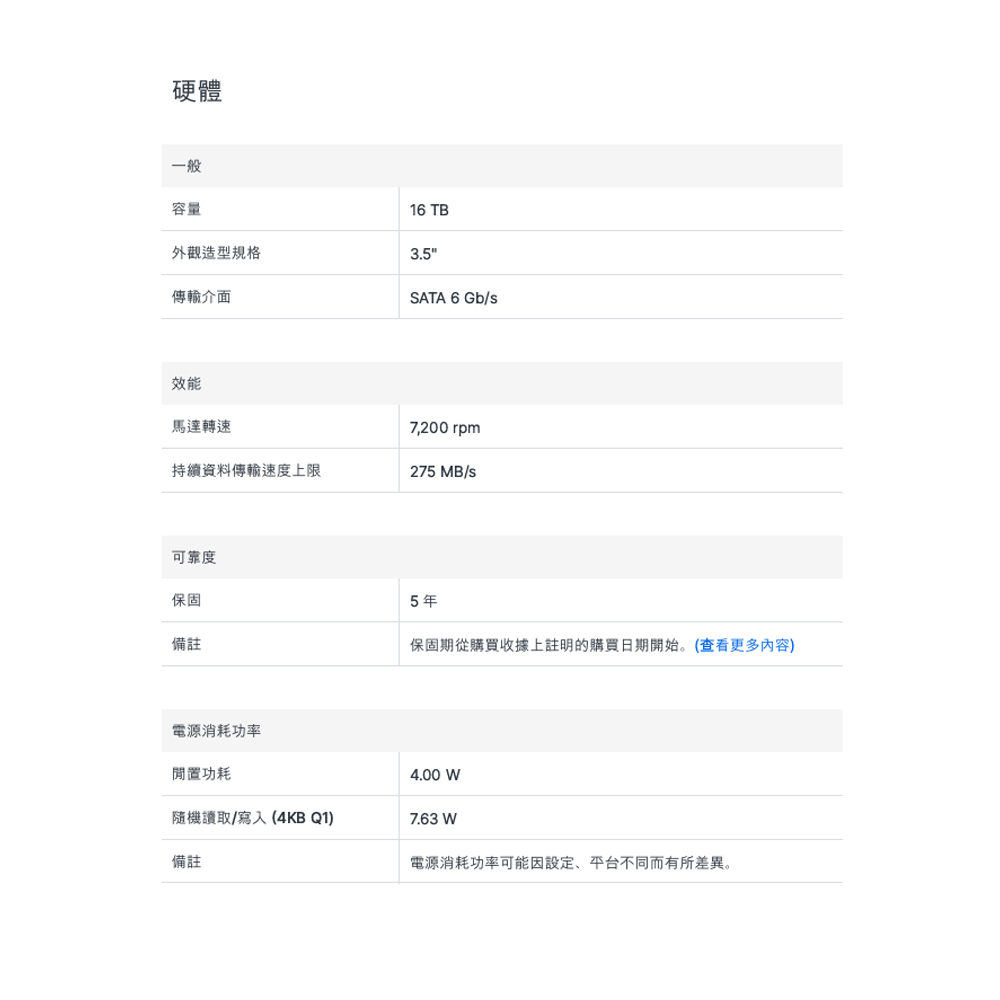
Task: Select the 隨機讀取/寫入 (4KB Q1) label
Action: (x=253, y=818)
